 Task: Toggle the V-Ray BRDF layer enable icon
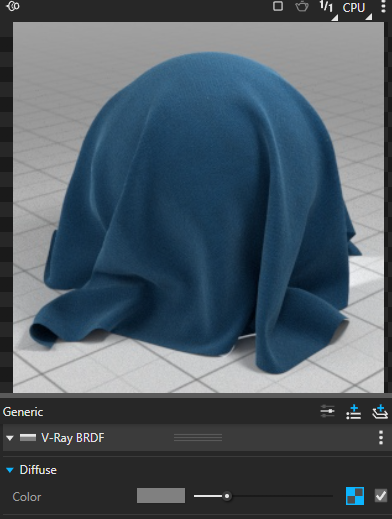[28, 437]
